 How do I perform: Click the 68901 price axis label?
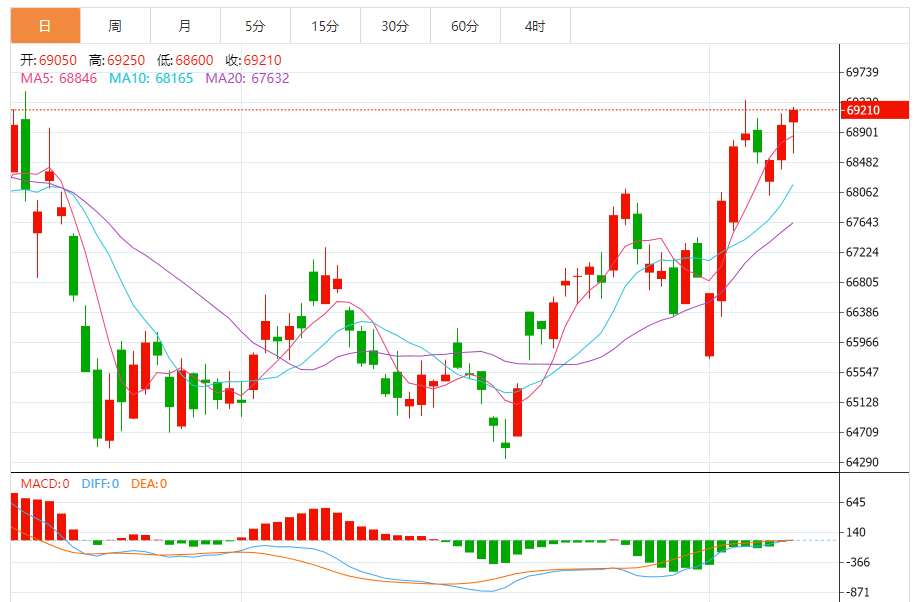[862, 132]
